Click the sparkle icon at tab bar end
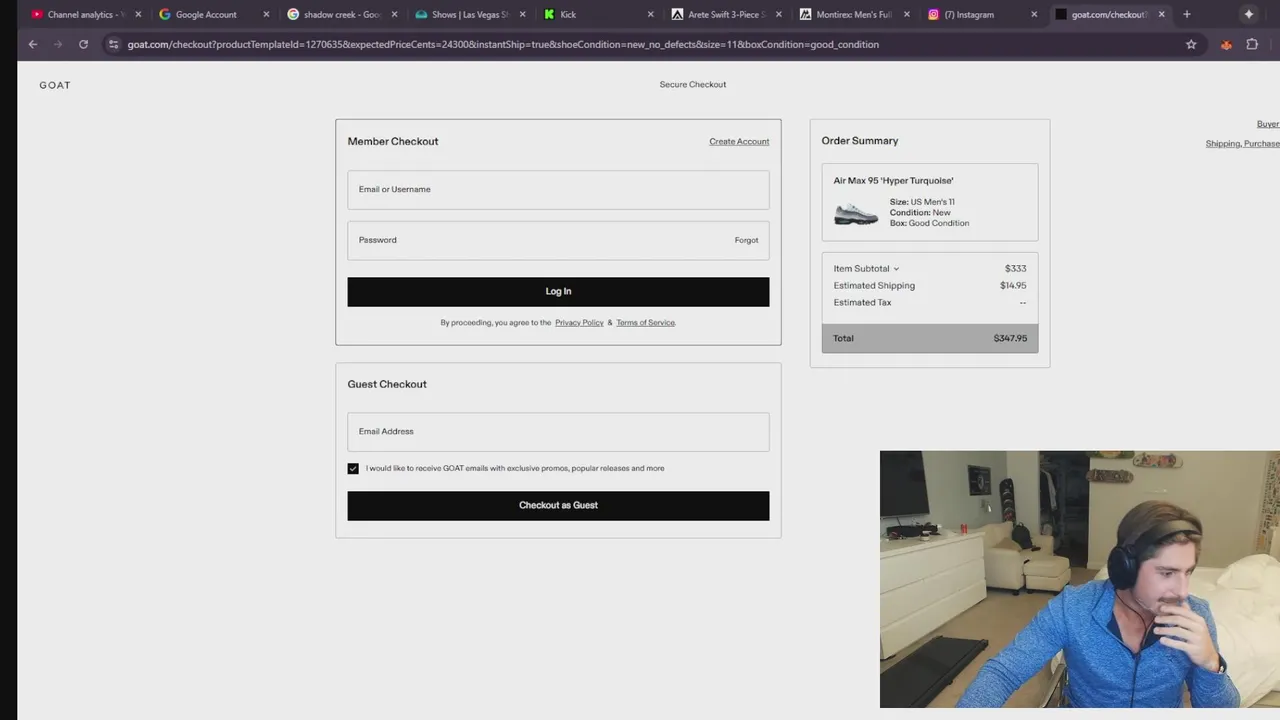The height and width of the screenshot is (720, 1280). click(1249, 14)
